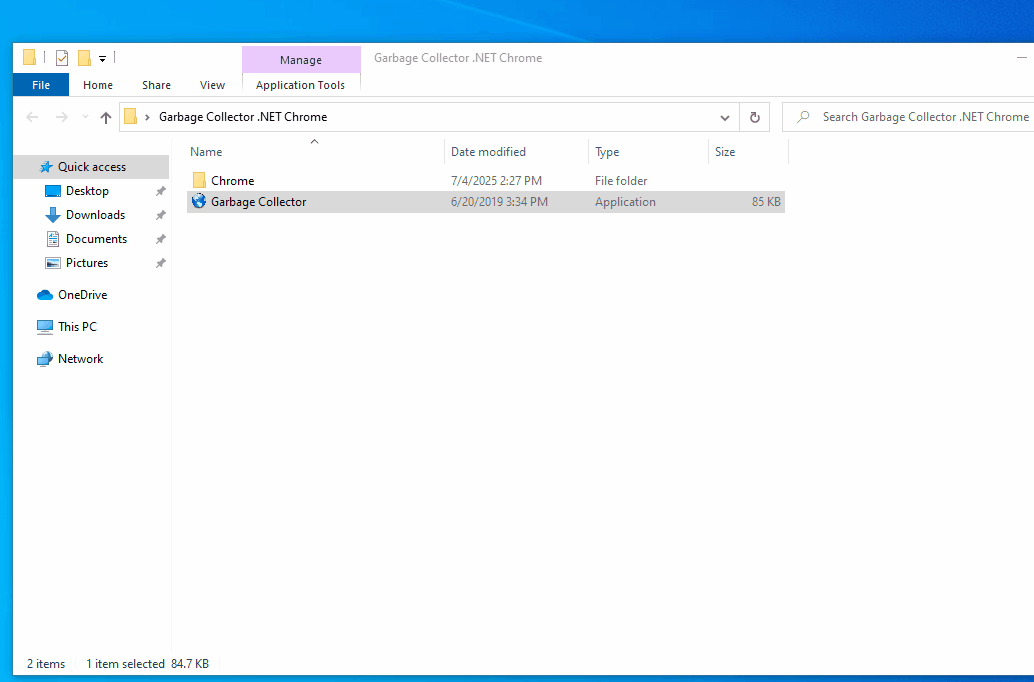Open Documents from the navigation pane

click(96, 239)
